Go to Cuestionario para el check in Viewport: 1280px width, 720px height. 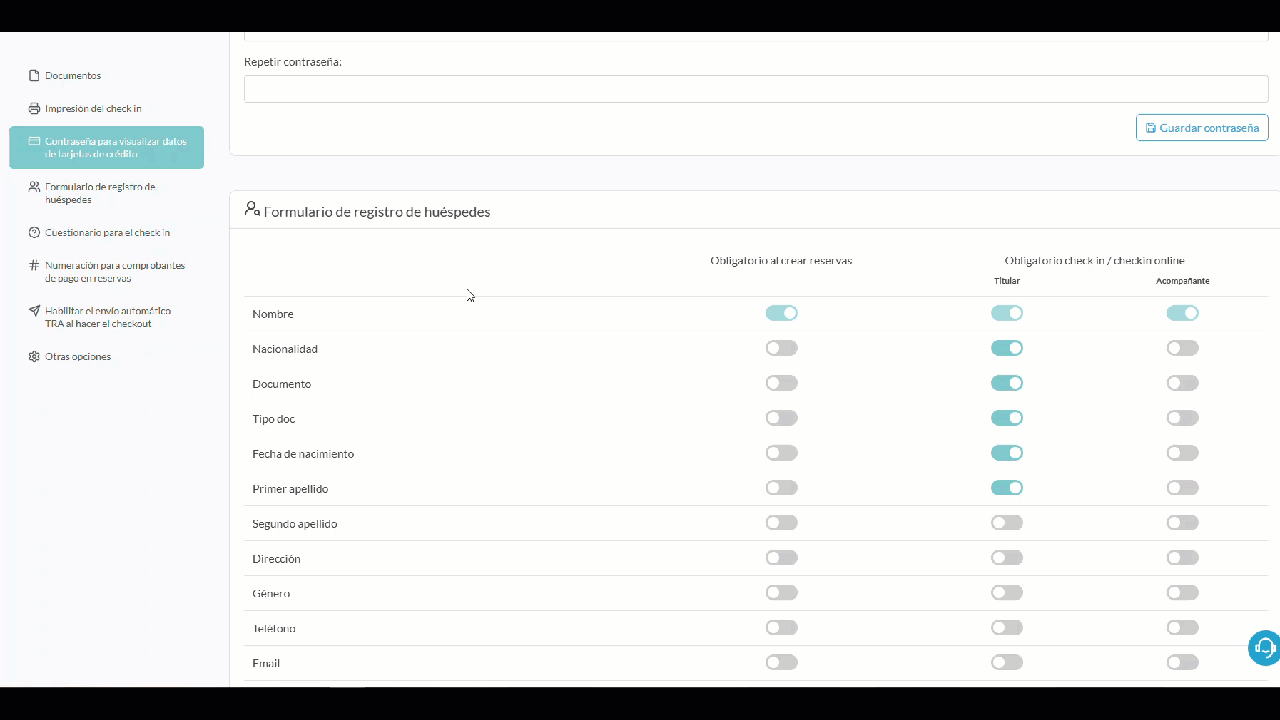(x=107, y=233)
